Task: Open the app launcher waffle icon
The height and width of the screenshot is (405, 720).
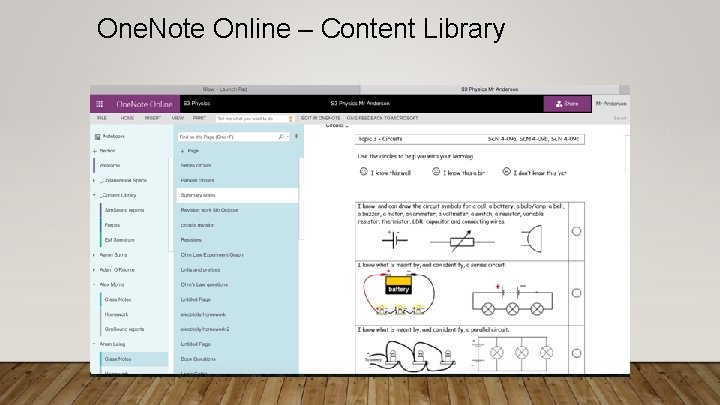Action: pos(100,104)
